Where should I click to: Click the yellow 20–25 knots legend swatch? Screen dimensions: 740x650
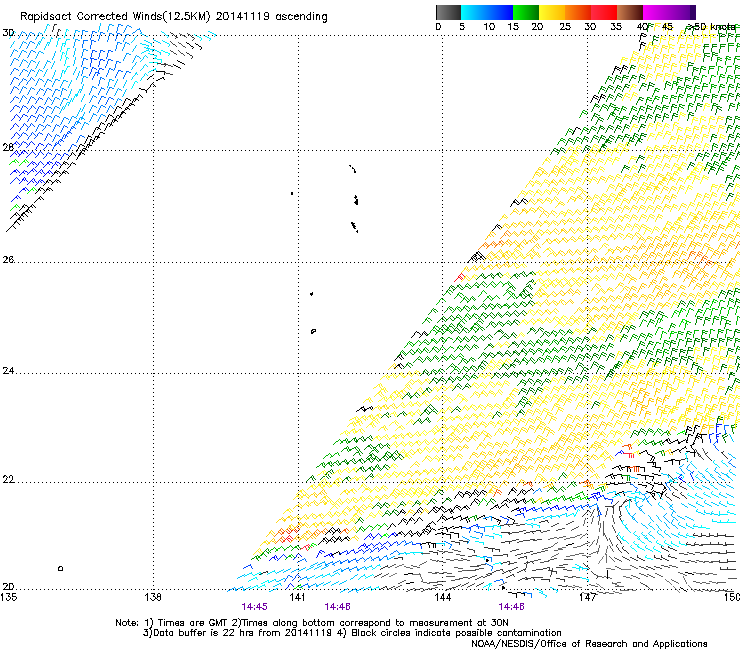point(552,12)
